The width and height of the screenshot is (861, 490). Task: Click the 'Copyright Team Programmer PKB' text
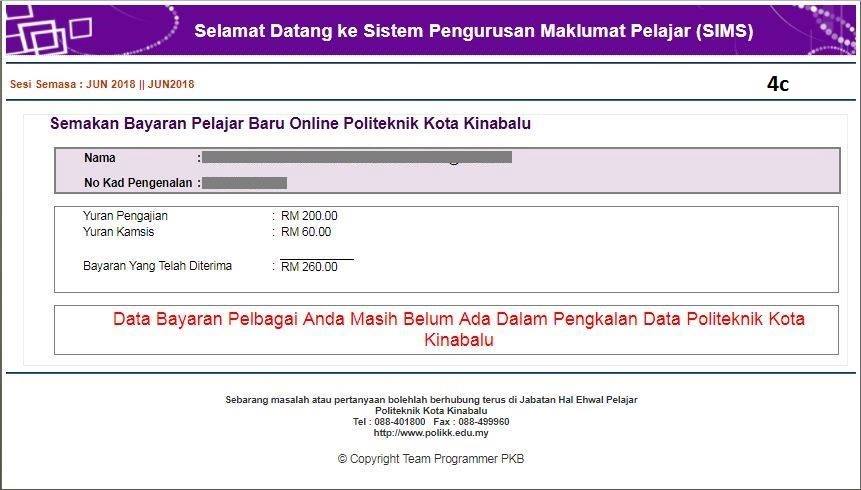431,459
